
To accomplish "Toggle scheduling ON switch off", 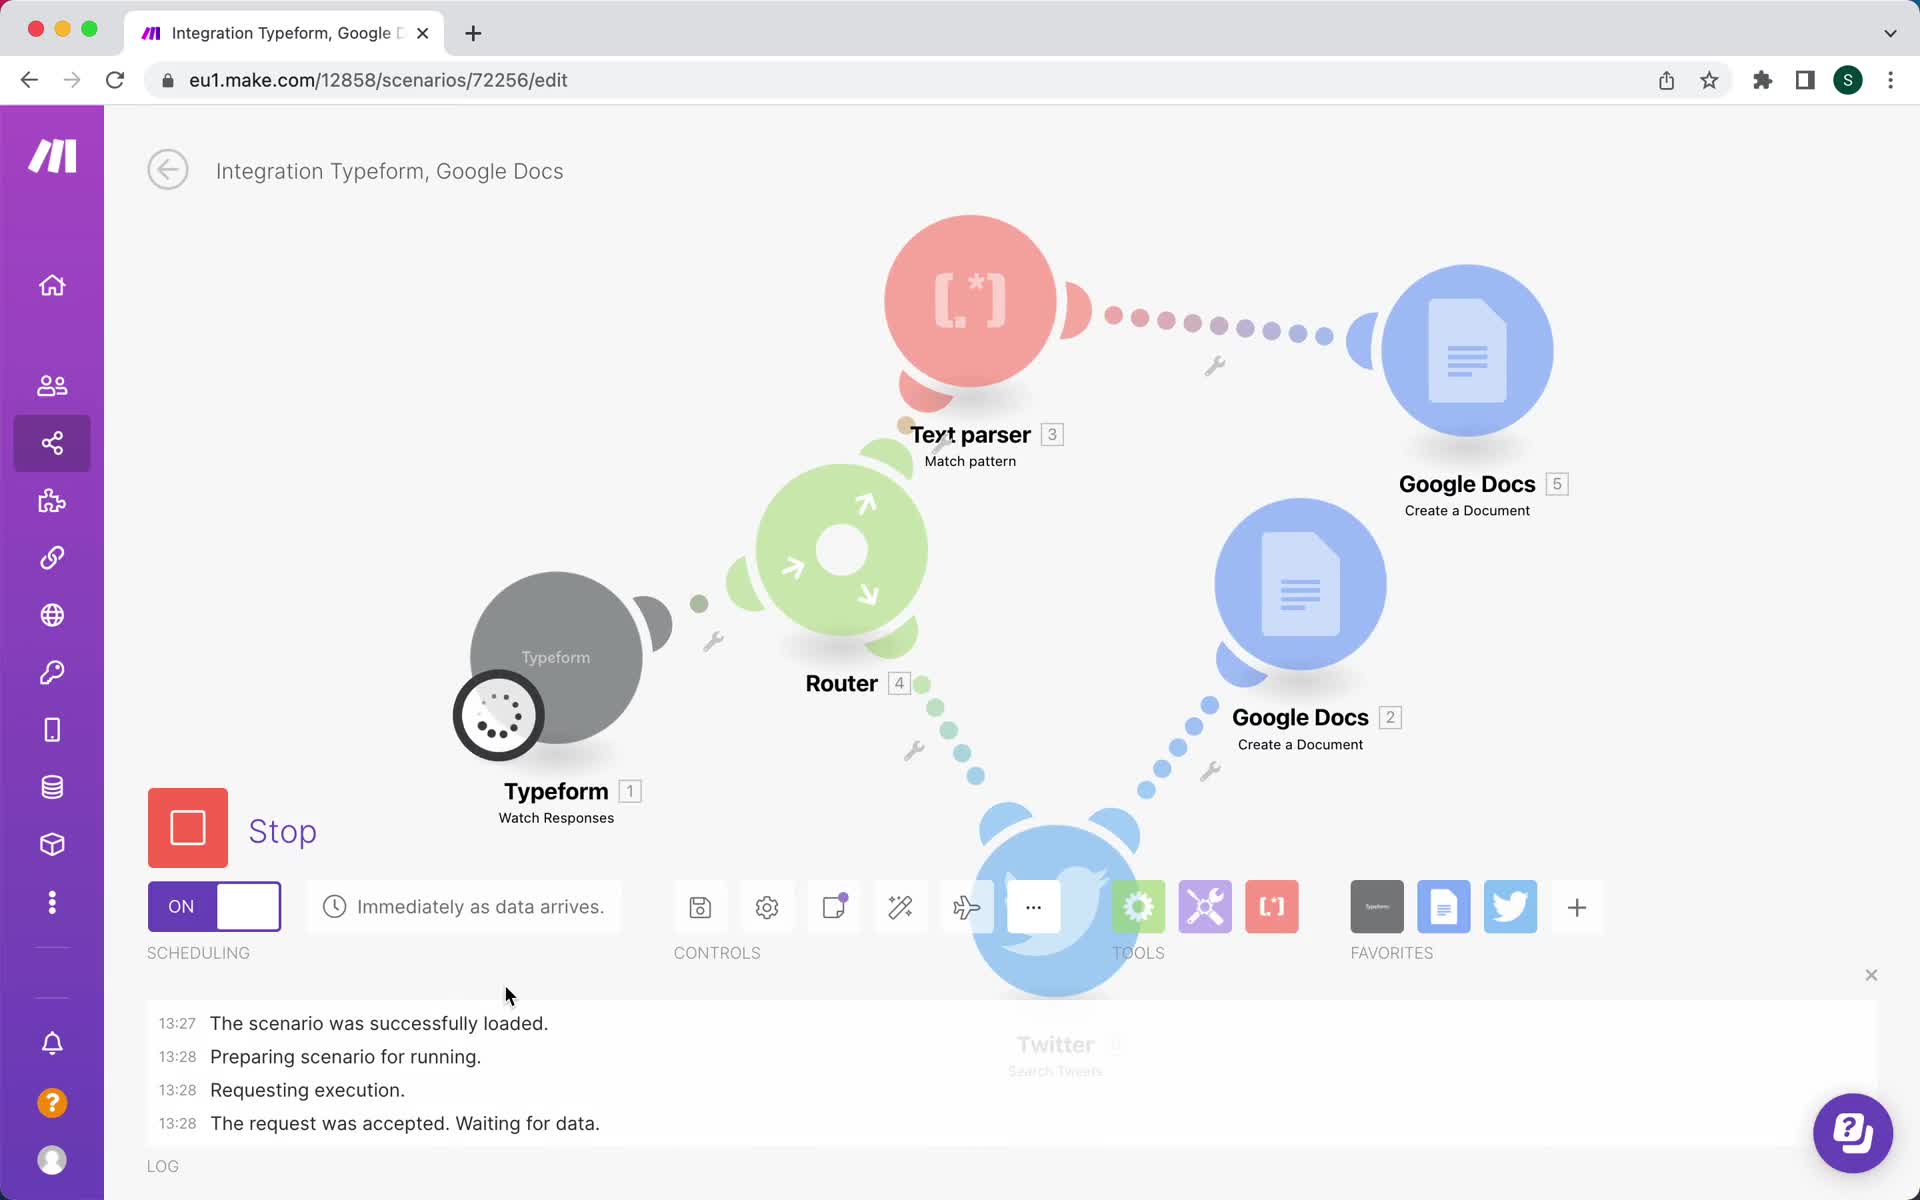I will coord(214,906).
